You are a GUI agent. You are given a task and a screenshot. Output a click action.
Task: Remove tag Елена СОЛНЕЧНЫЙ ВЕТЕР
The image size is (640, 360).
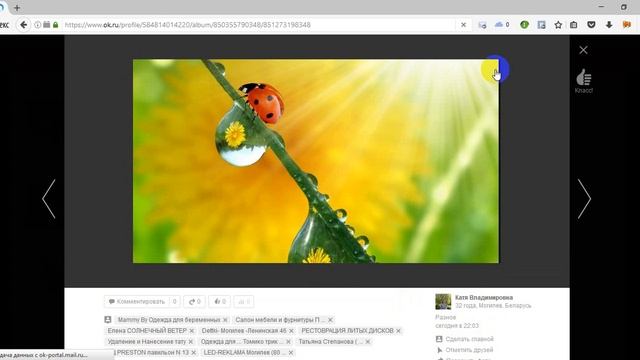coord(191,331)
